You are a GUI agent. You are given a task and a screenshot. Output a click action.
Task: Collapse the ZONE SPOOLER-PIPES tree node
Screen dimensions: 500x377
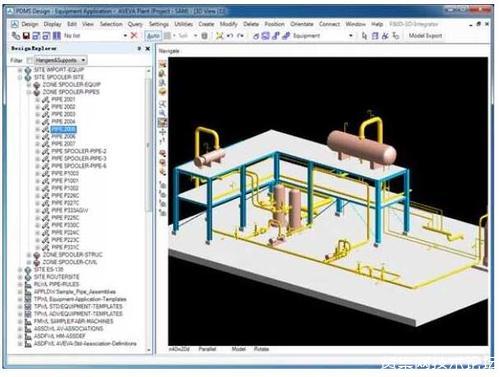pos(29,92)
